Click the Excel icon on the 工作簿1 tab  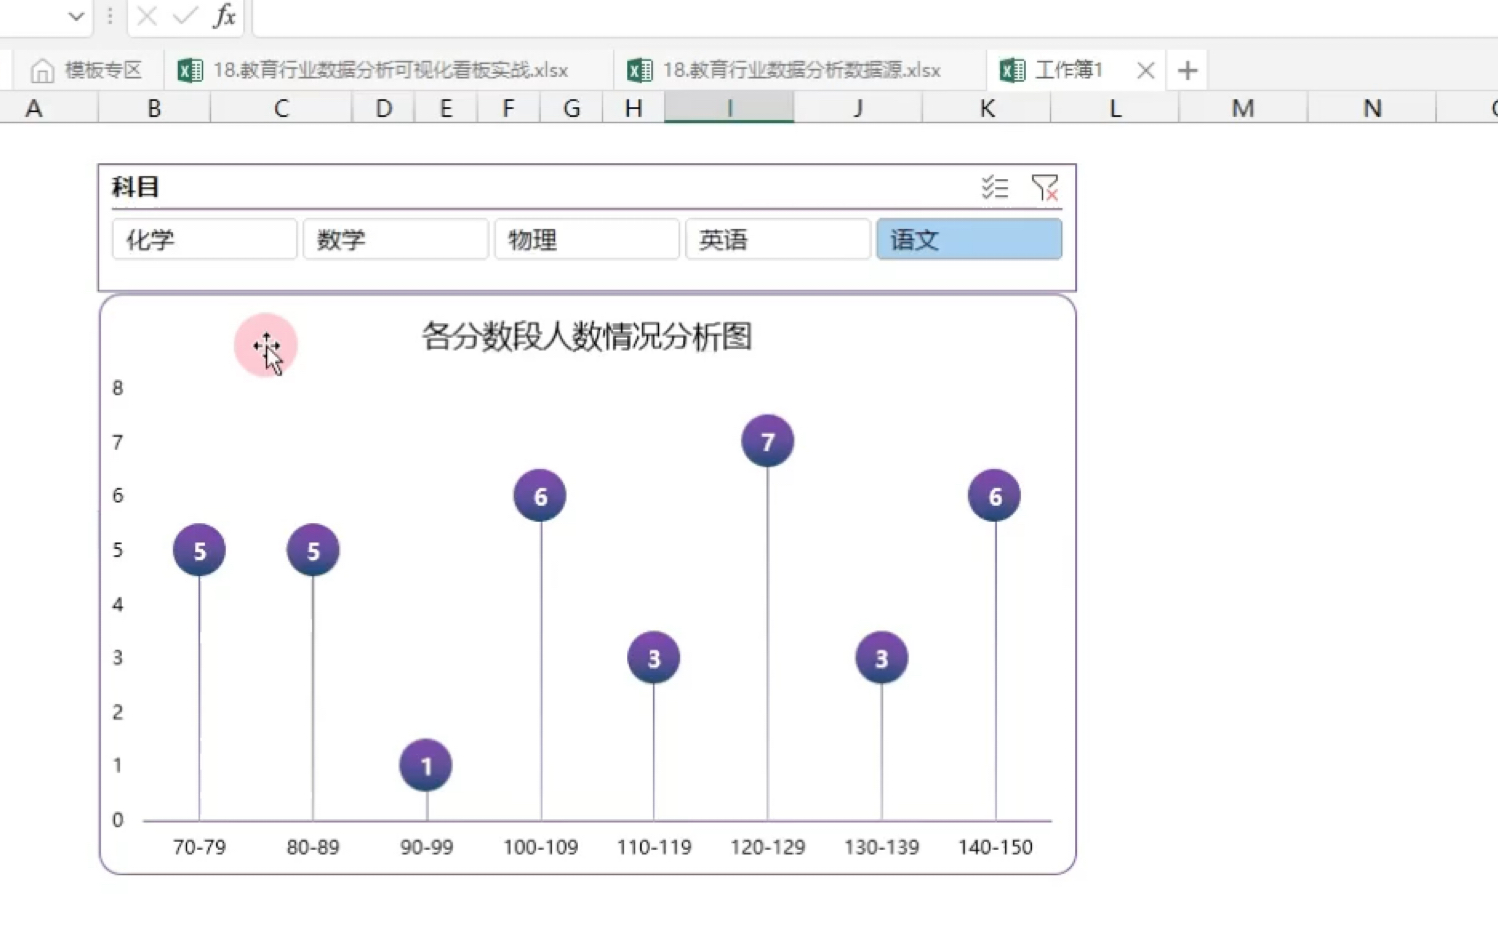click(1011, 70)
